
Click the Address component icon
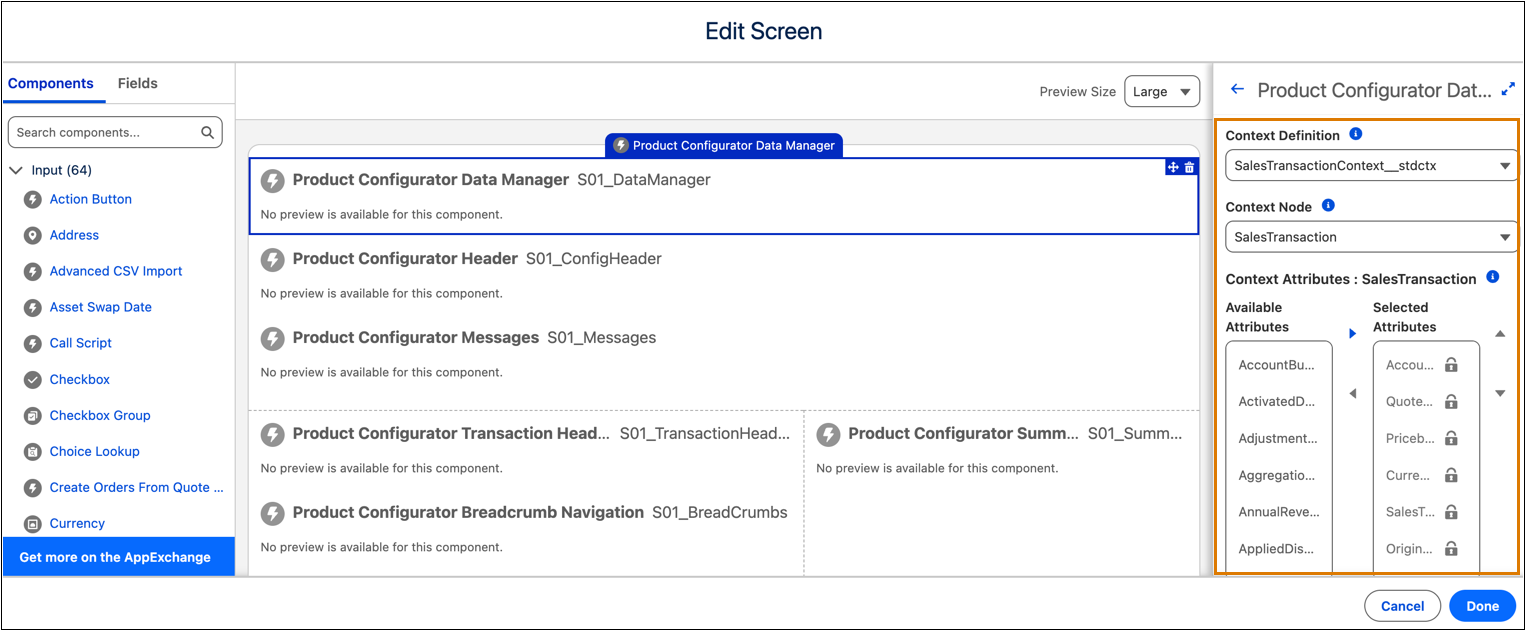tap(32, 235)
